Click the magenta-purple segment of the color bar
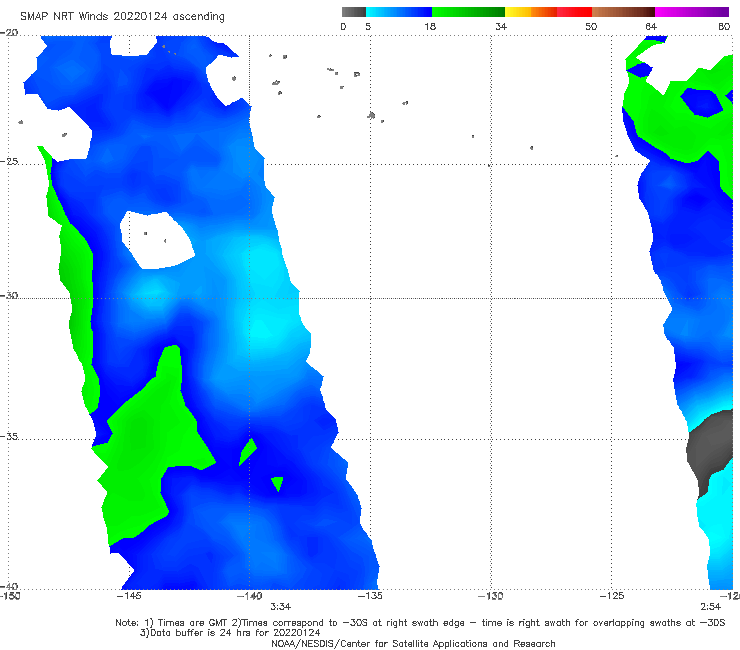 (692, 12)
